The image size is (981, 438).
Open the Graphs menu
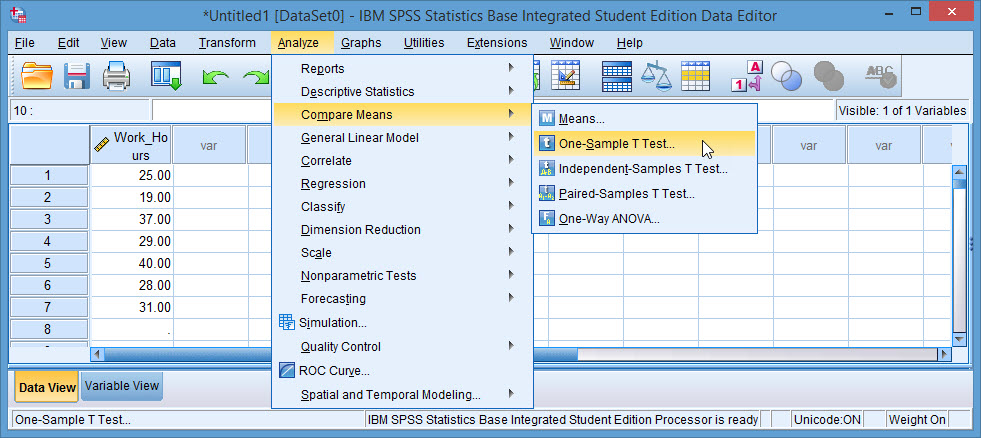pos(361,43)
